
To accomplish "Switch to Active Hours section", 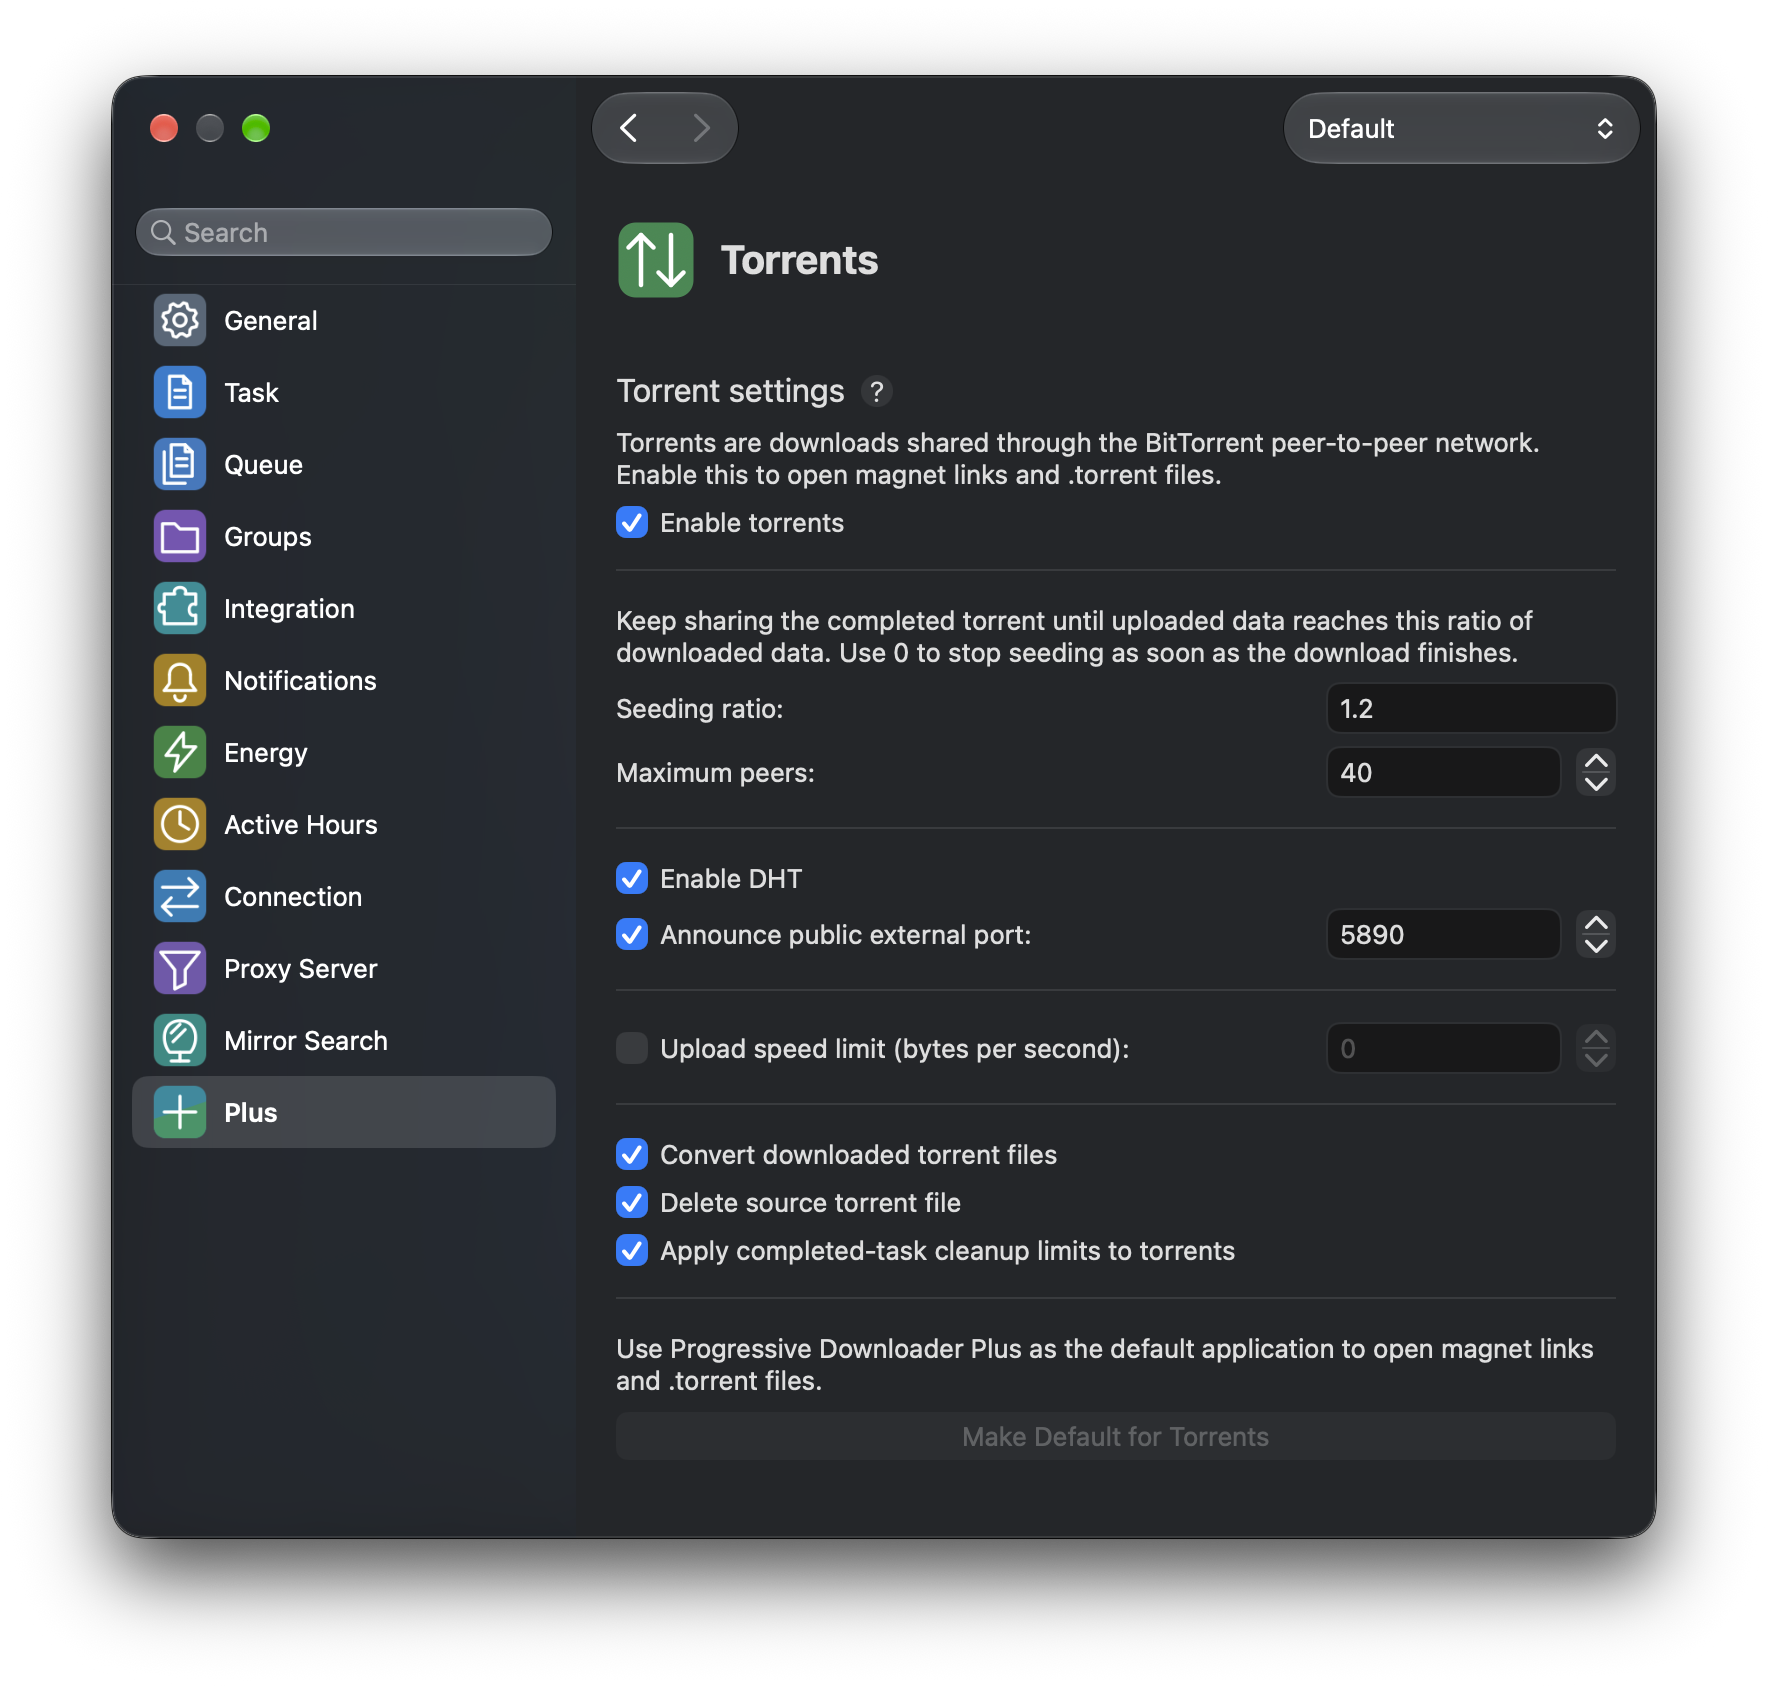I will 344,824.
